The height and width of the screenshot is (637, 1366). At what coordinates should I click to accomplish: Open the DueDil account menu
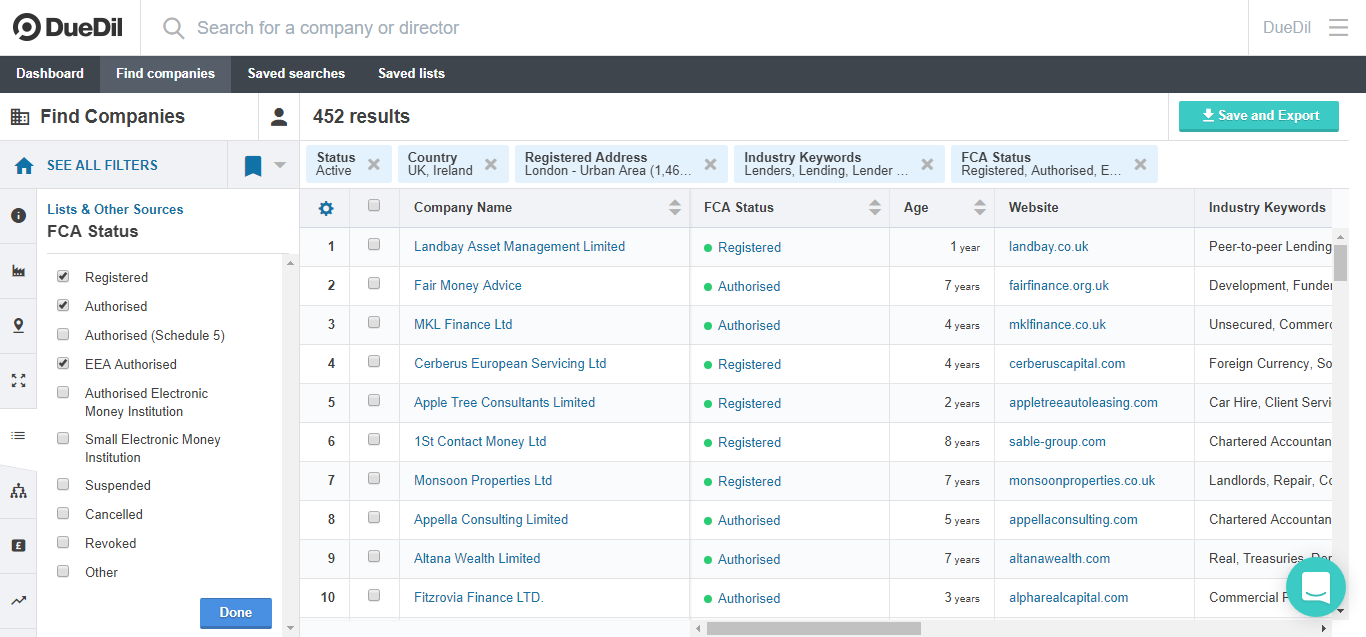tap(1287, 28)
